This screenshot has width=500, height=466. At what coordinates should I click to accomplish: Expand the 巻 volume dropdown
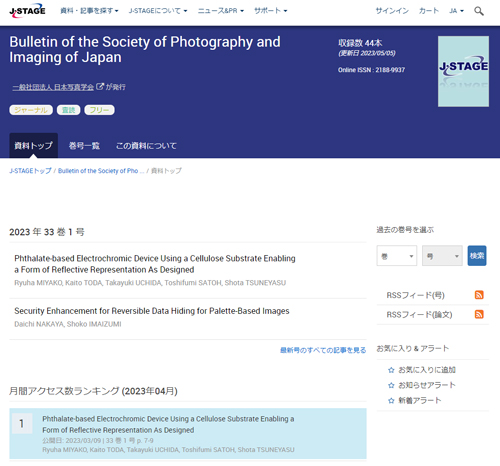397,256
